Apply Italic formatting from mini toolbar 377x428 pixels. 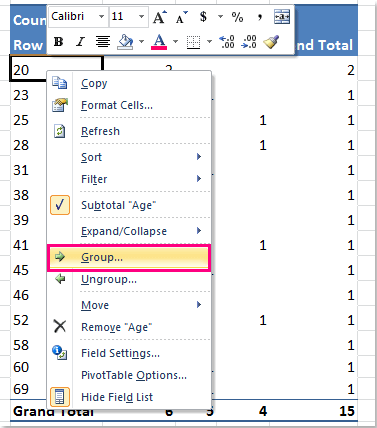click(x=80, y=42)
